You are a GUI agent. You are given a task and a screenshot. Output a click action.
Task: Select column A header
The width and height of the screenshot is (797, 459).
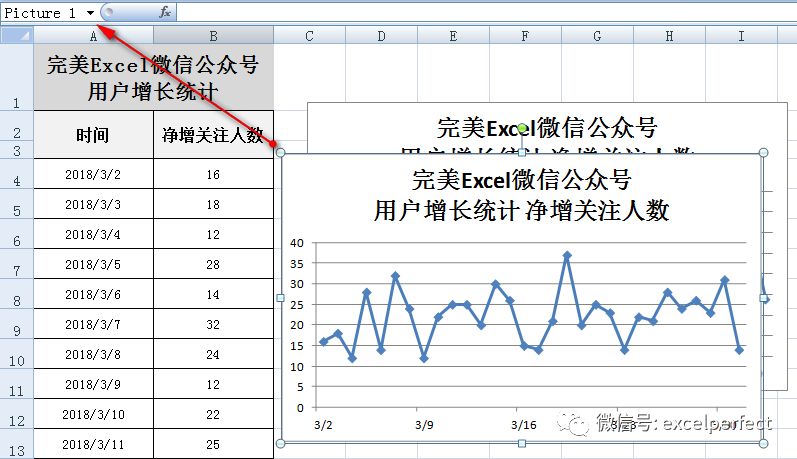click(x=94, y=36)
